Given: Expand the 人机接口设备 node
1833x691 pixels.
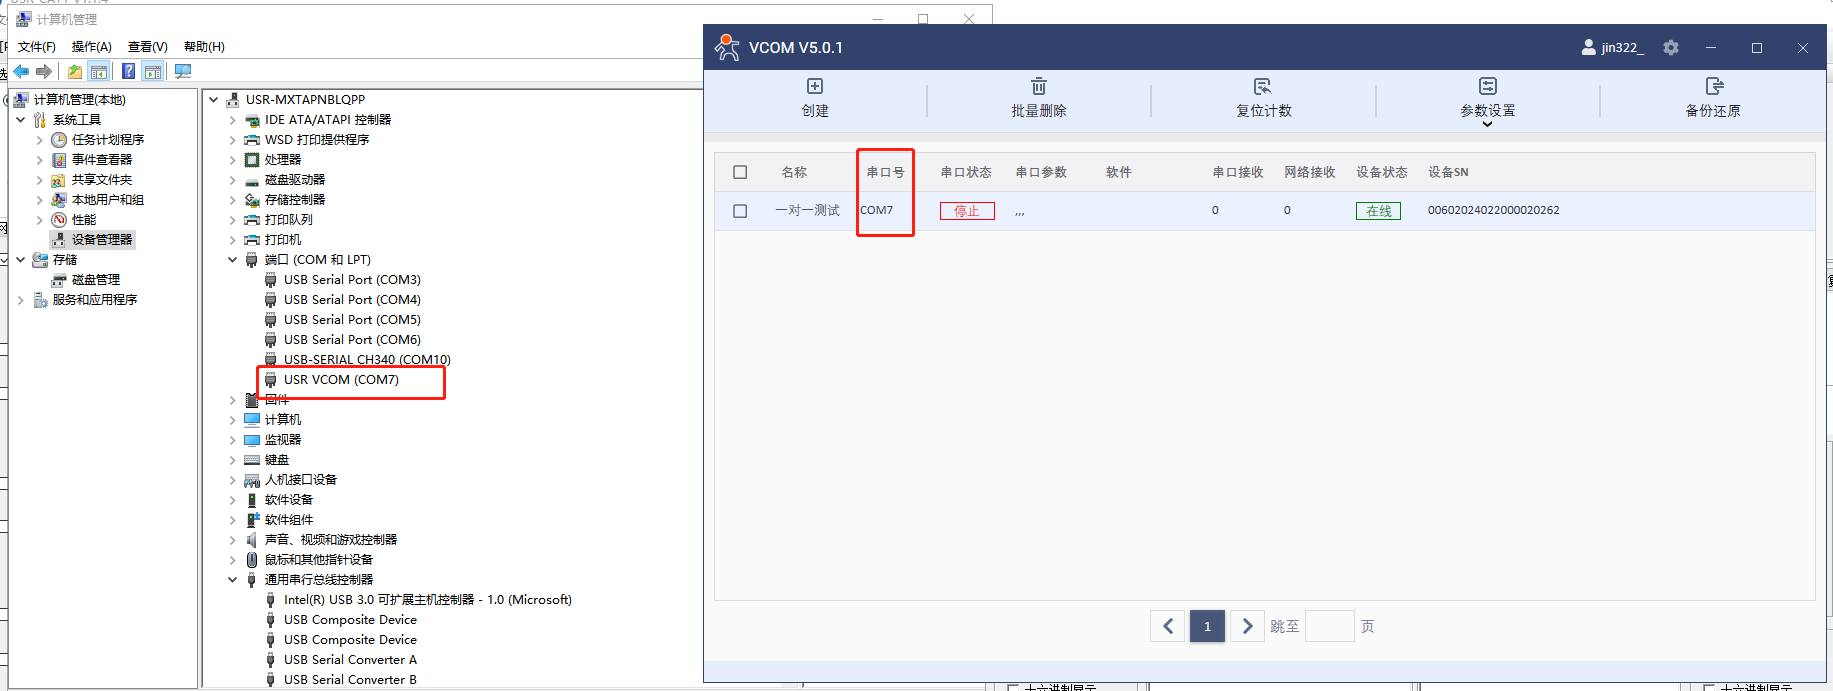Looking at the screenshot, I should pos(233,479).
